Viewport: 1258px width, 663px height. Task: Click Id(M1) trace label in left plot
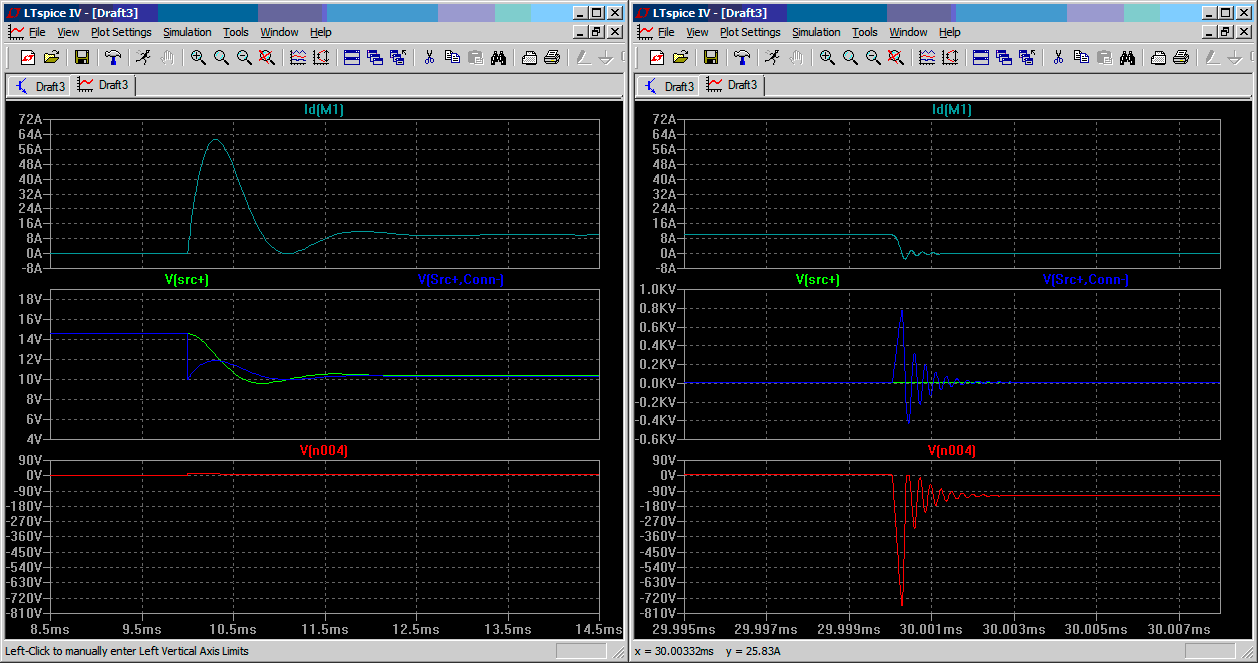point(324,109)
